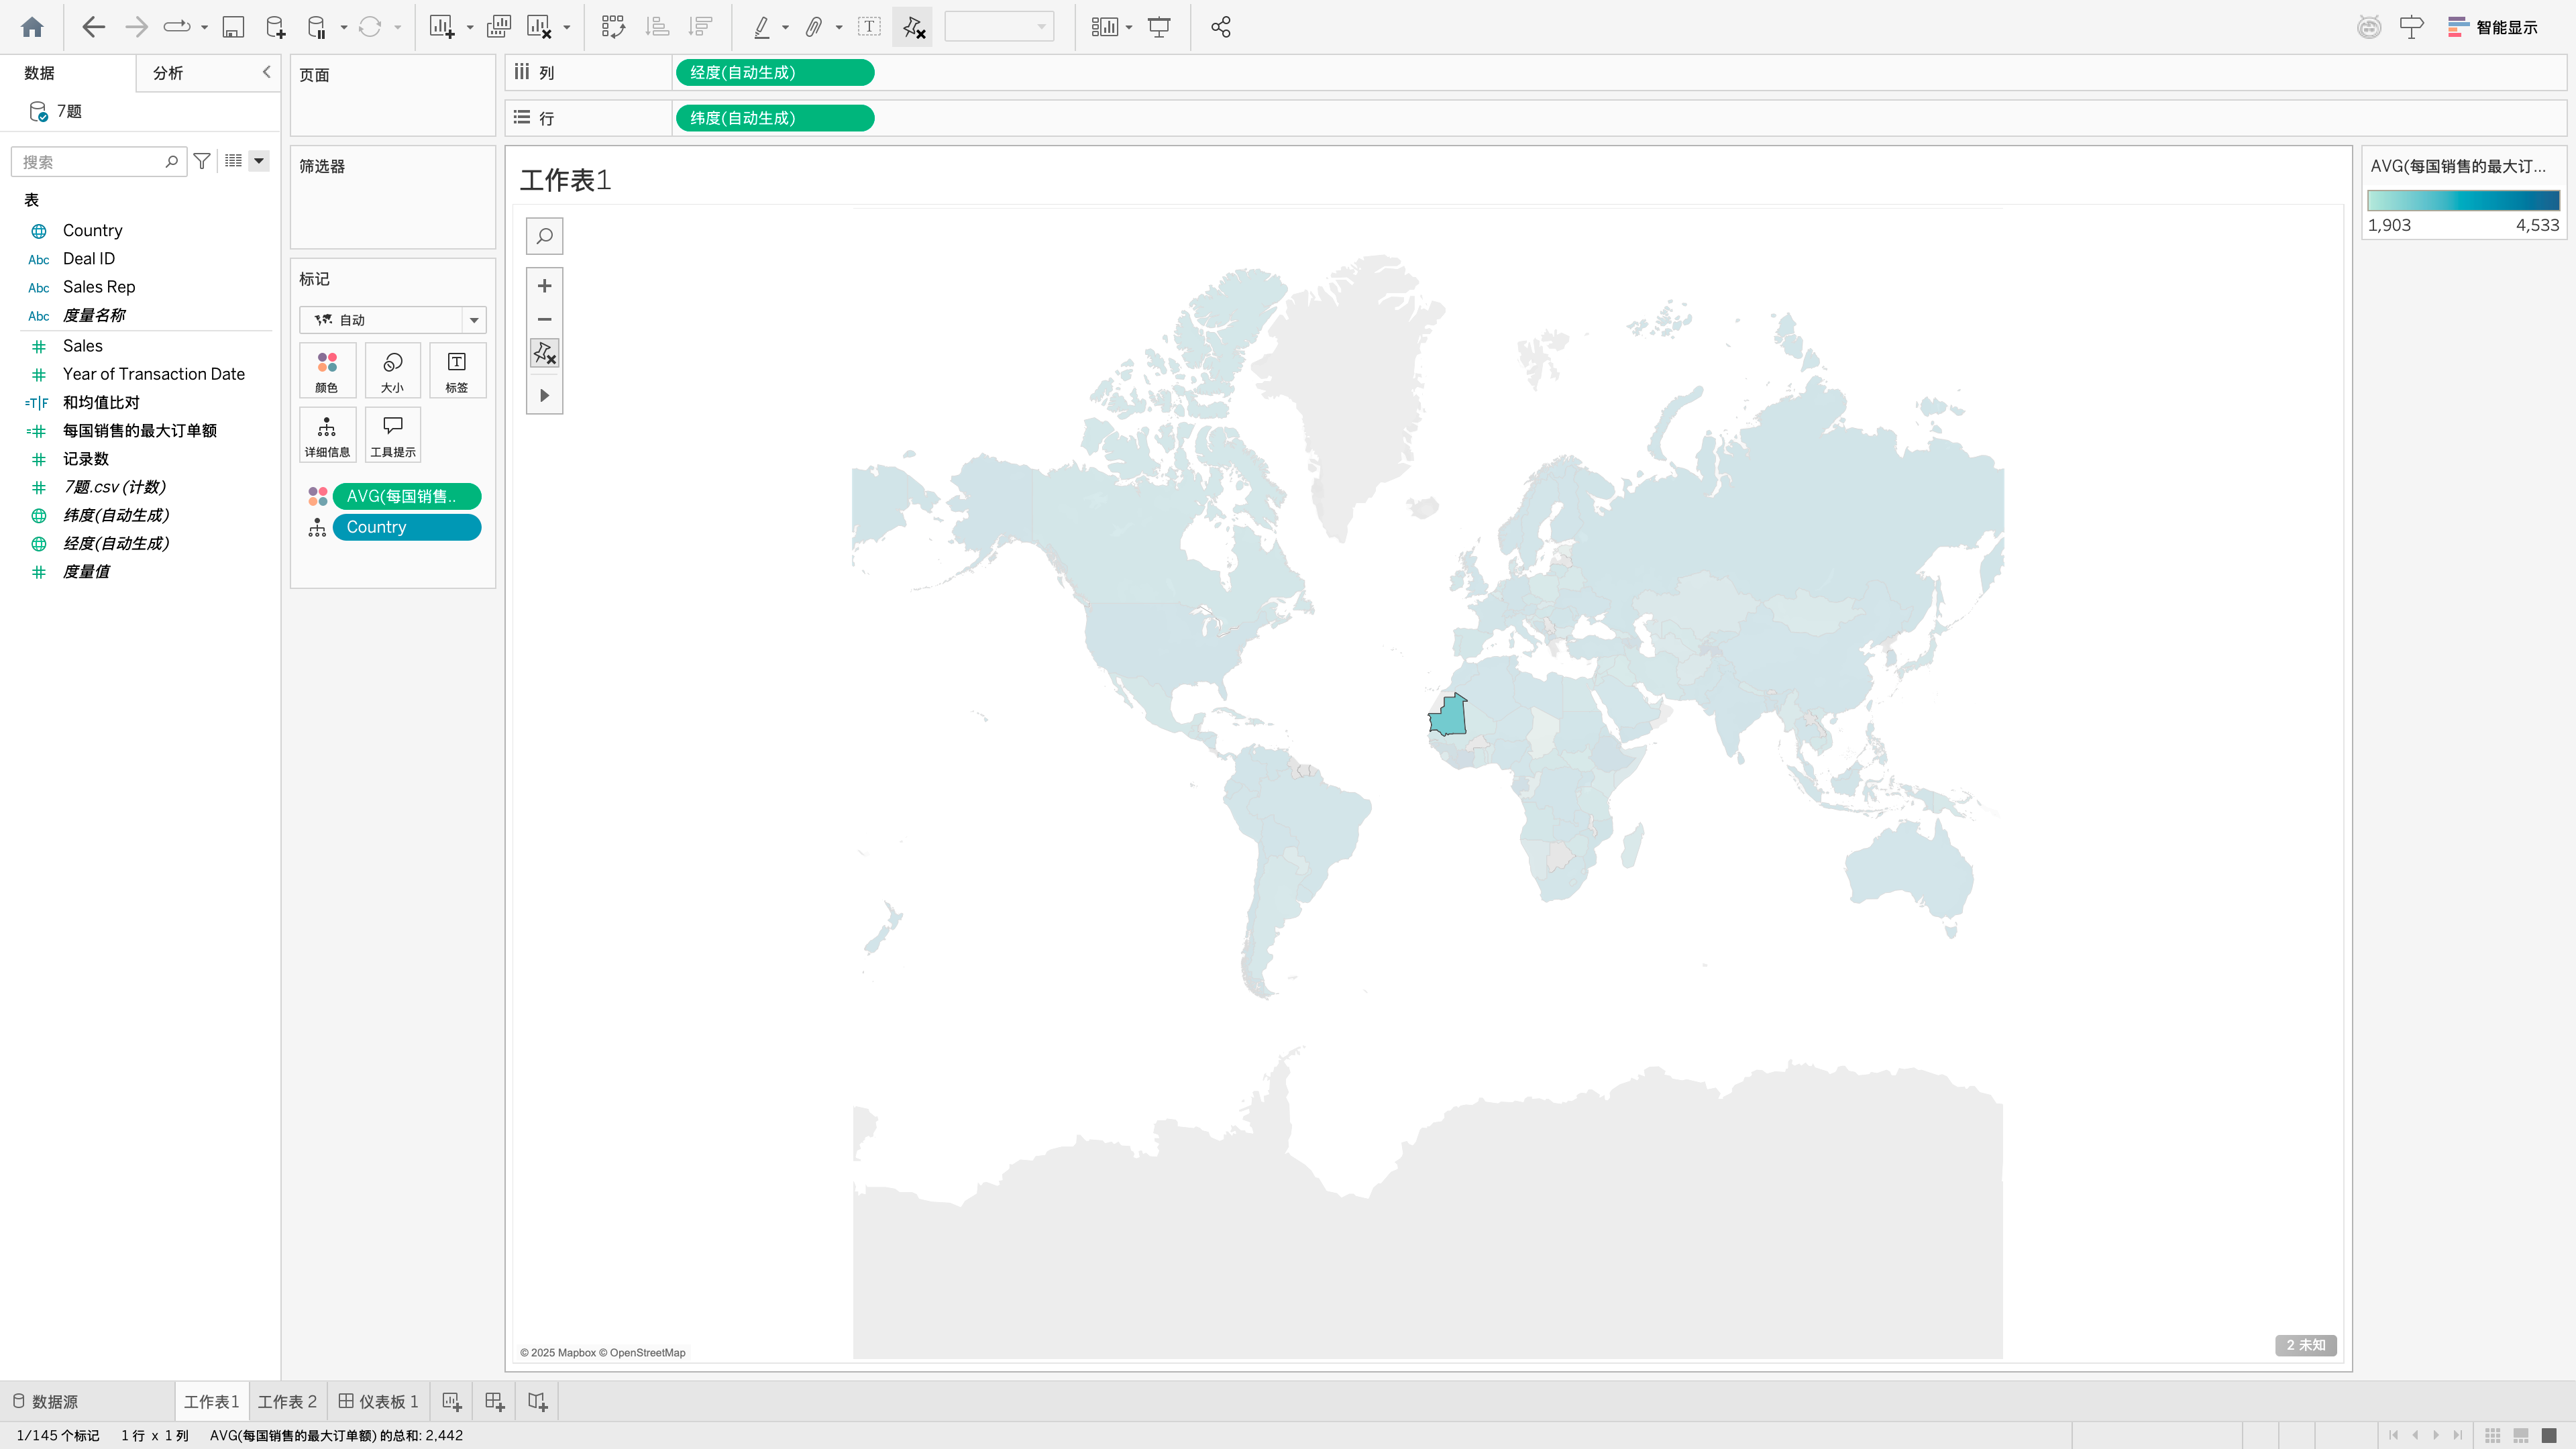2576x1449 pixels.
Task: Open fit view dropdown in toolbar
Action: (x=999, y=27)
